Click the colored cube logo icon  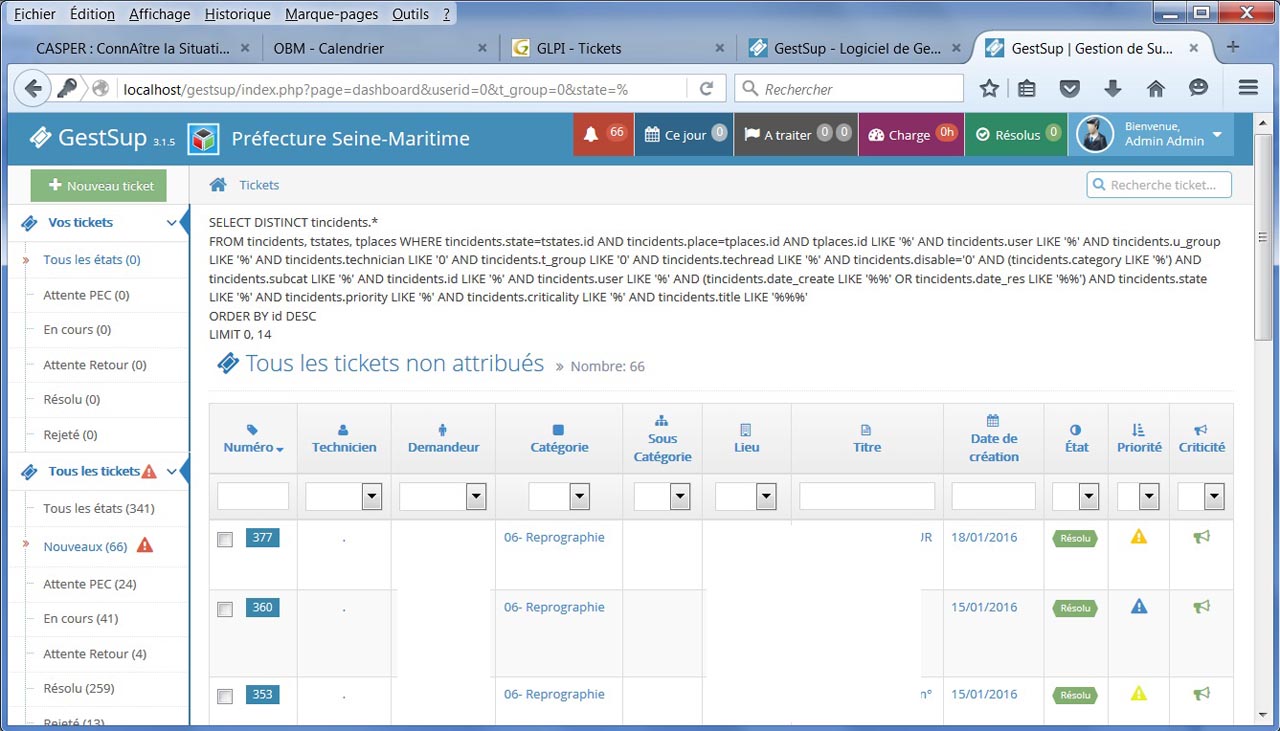coord(204,138)
